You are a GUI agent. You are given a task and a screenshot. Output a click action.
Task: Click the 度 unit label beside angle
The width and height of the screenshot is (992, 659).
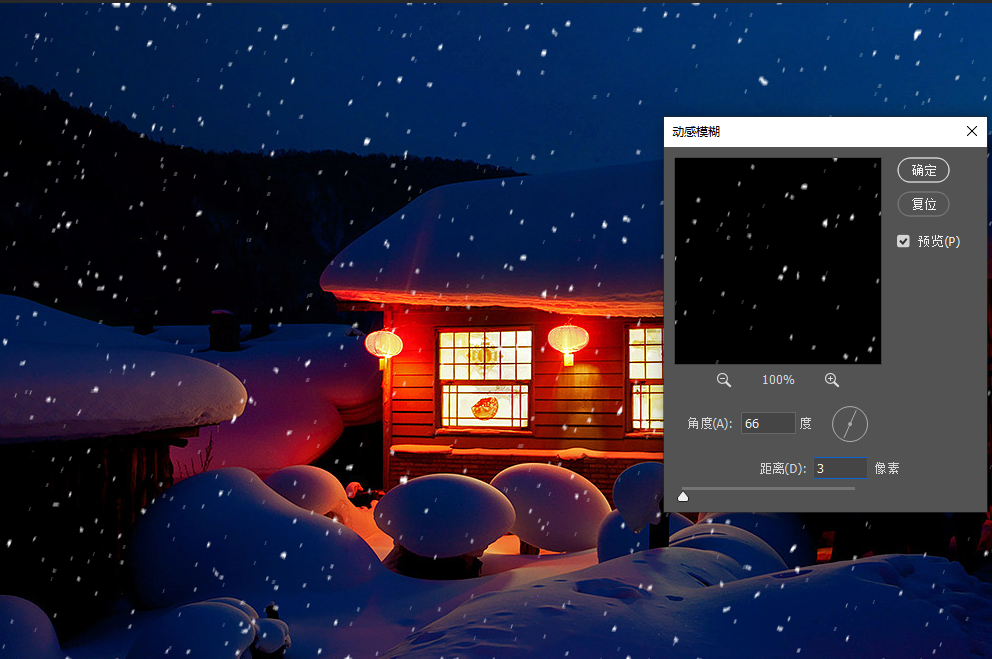pos(805,423)
